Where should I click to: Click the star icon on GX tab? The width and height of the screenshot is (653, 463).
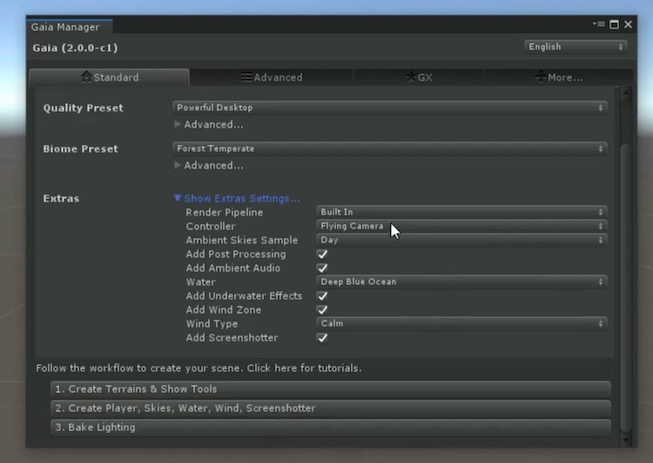click(411, 77)
